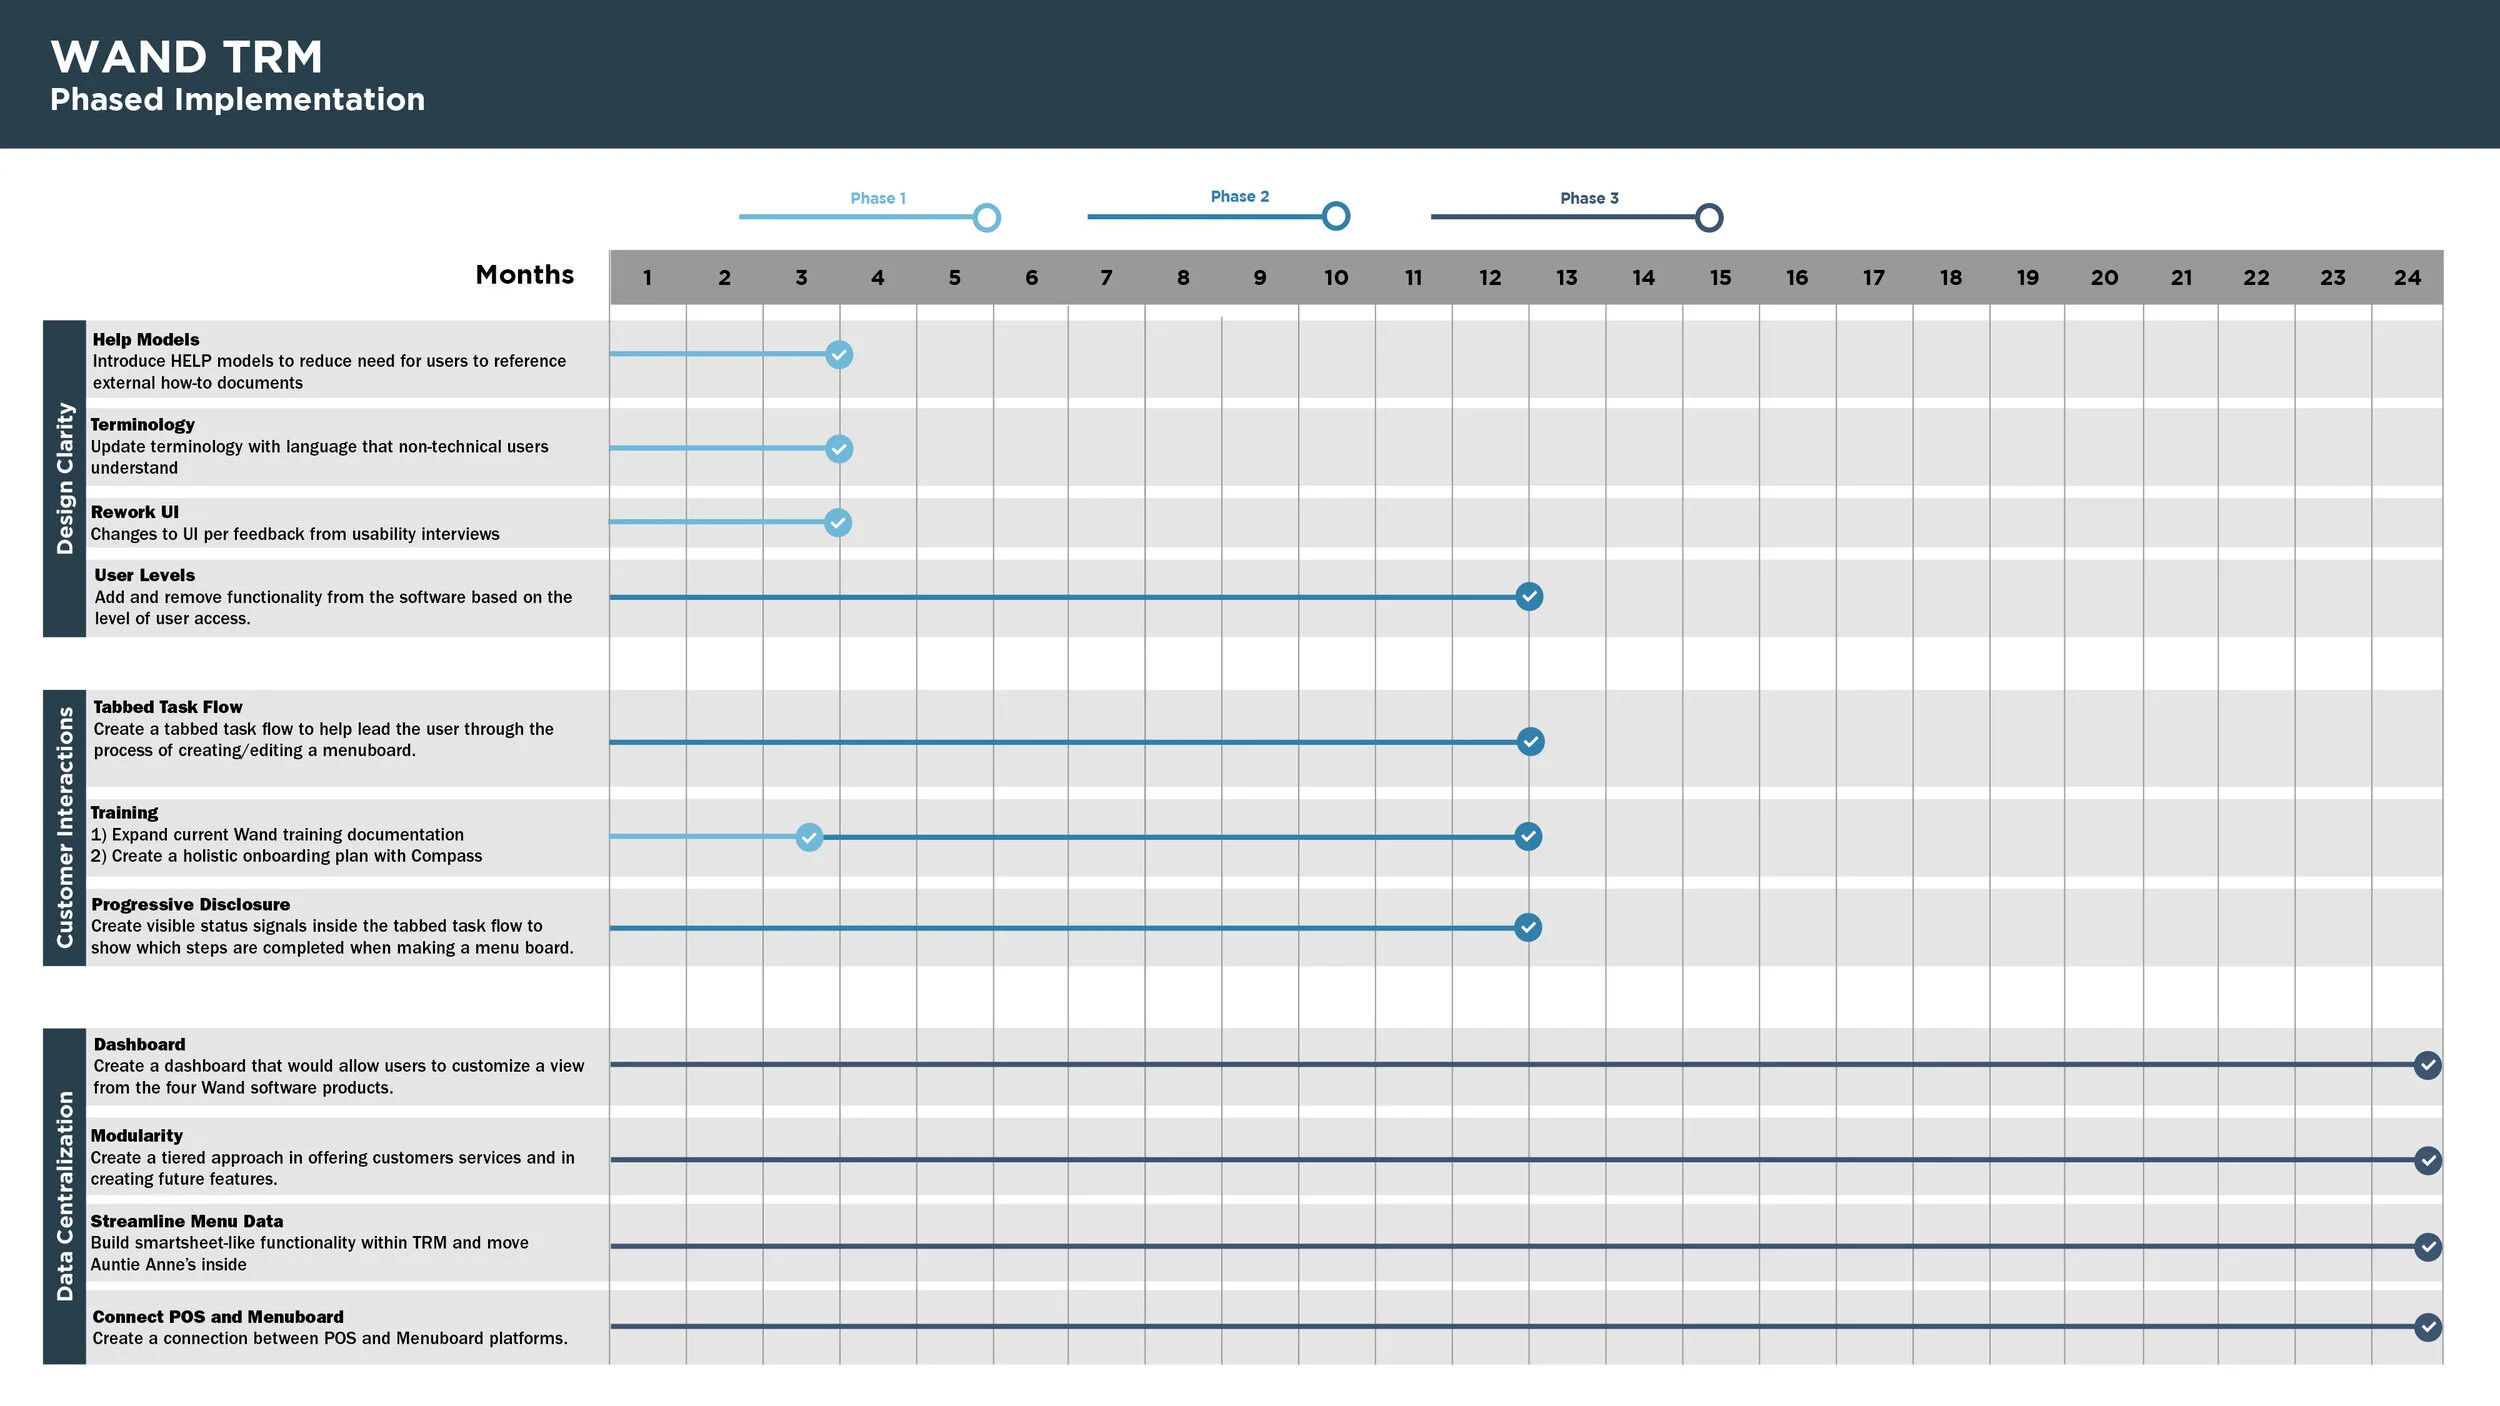The width and height of the screenshot is (2500, 1406).
Task: Click the month 12 column header
Action: (x=1489, y=278)
